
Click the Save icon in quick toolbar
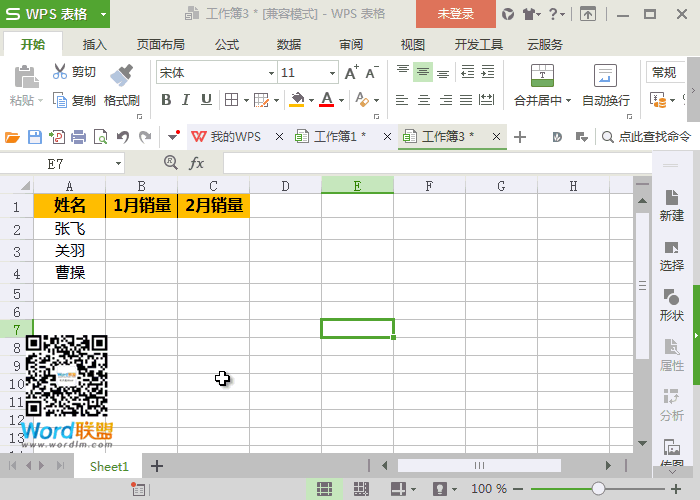point(35,137)
